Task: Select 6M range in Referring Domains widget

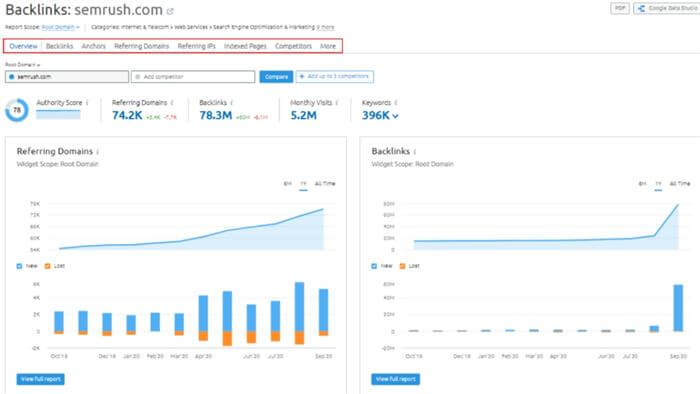Action: tap(288, 184)
